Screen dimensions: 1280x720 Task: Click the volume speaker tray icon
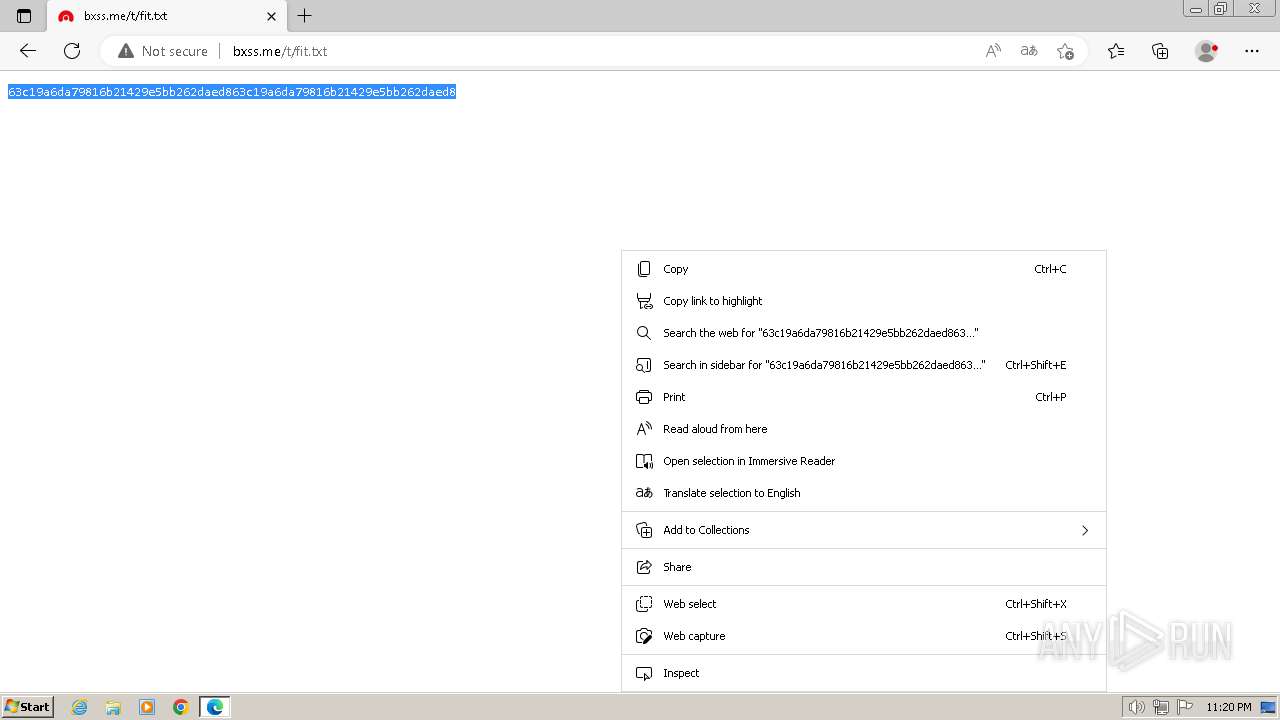coord(1137,707)
